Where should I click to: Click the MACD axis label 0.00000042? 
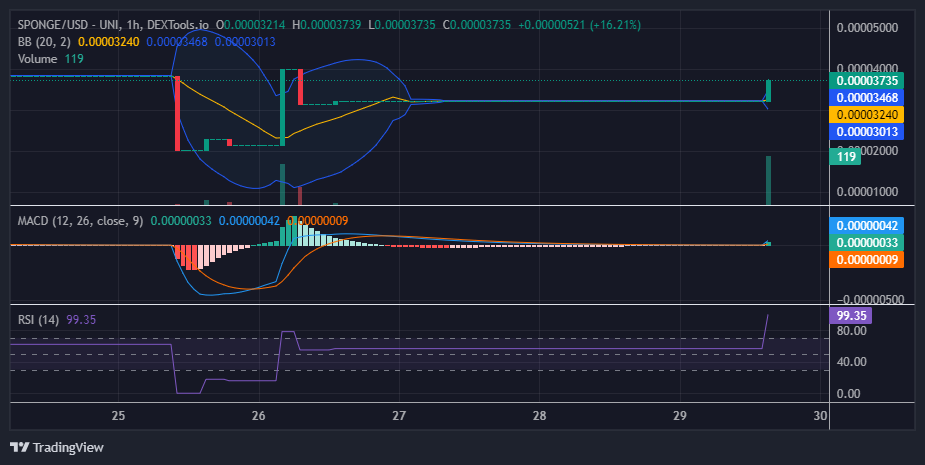point(867,225)
